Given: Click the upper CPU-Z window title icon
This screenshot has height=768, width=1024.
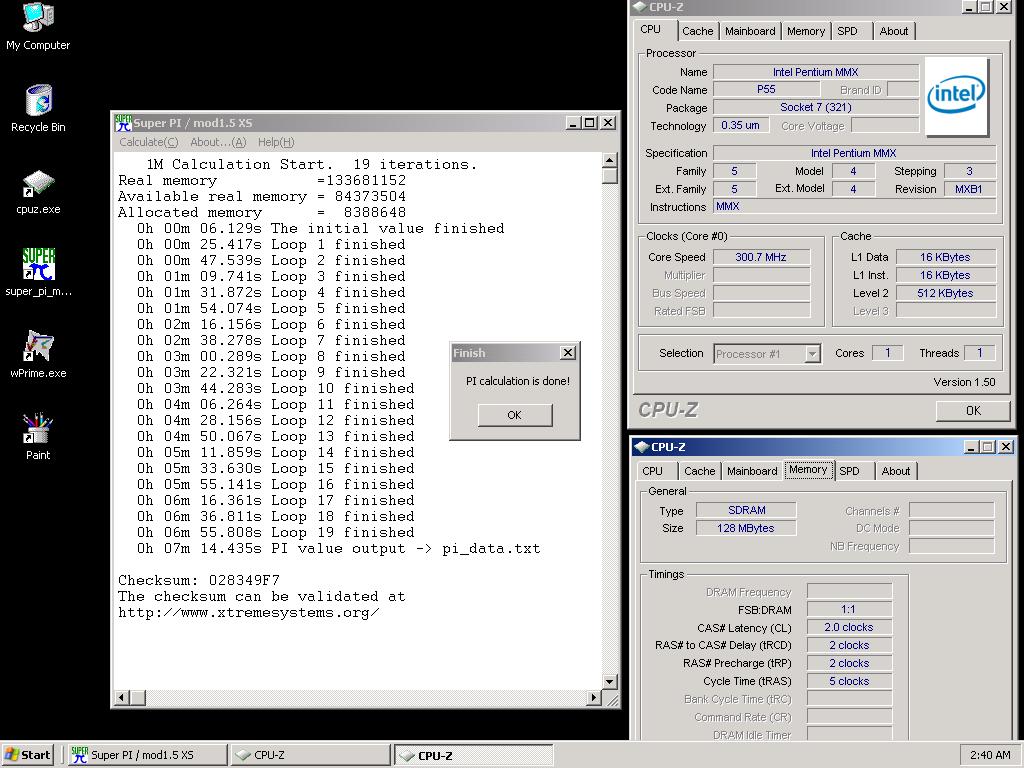Looking at the screenshot, I should coord(639,7).
